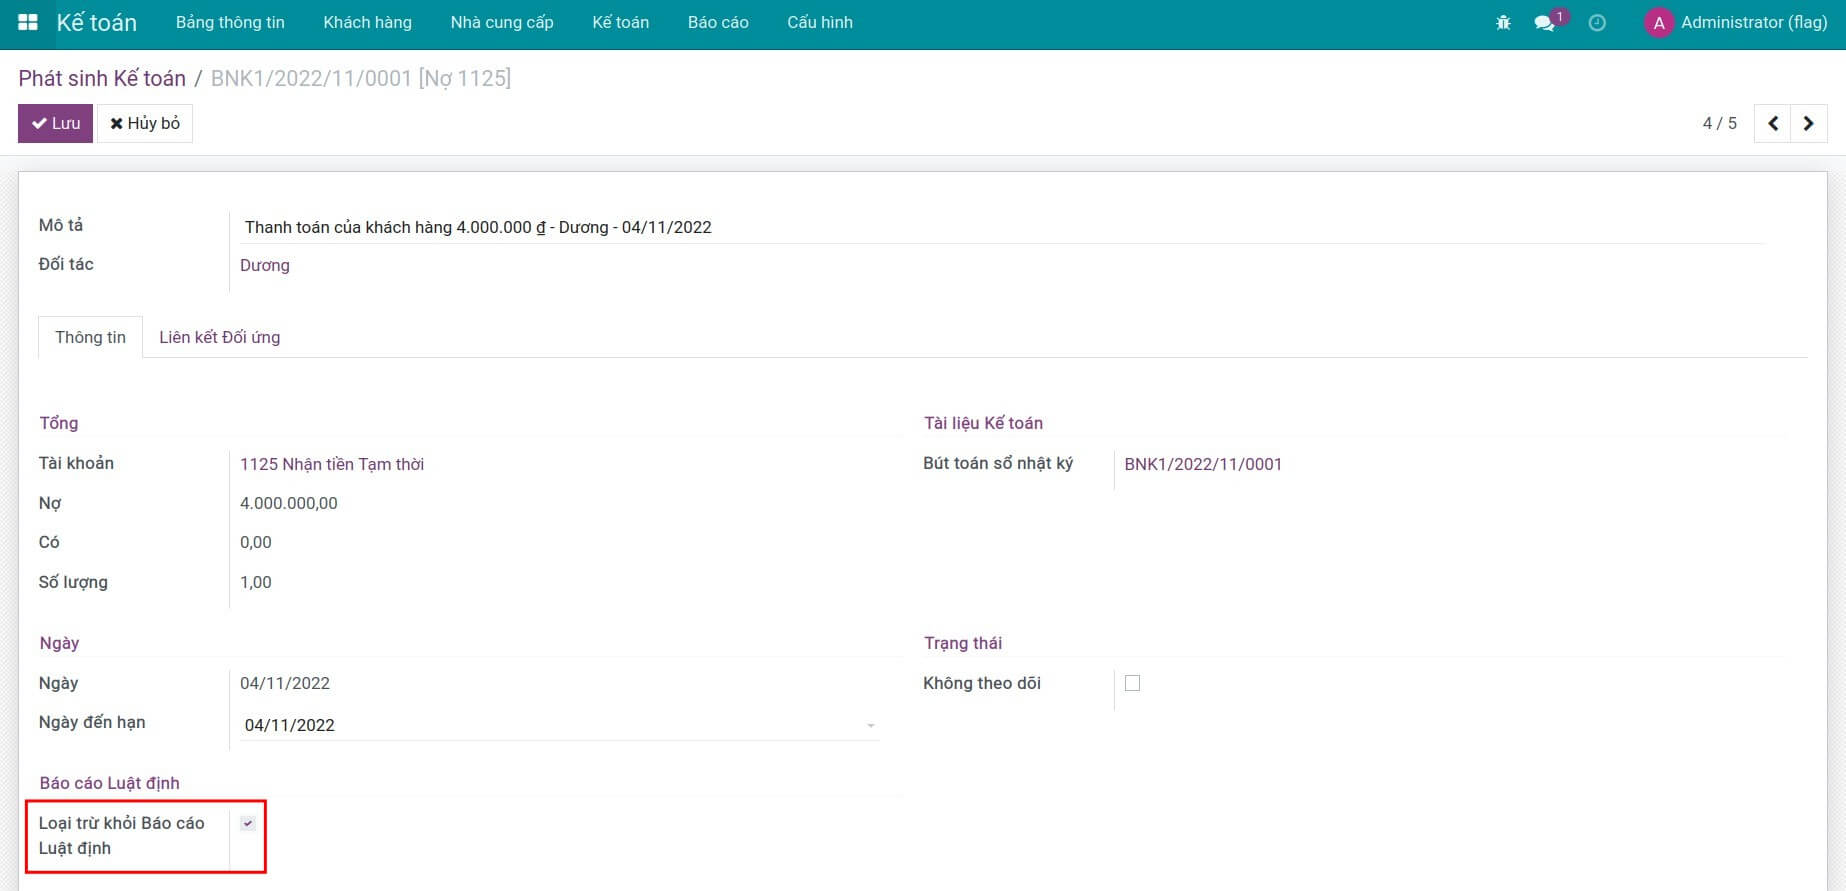Click the Mô tả description field

click(1000, 227)
